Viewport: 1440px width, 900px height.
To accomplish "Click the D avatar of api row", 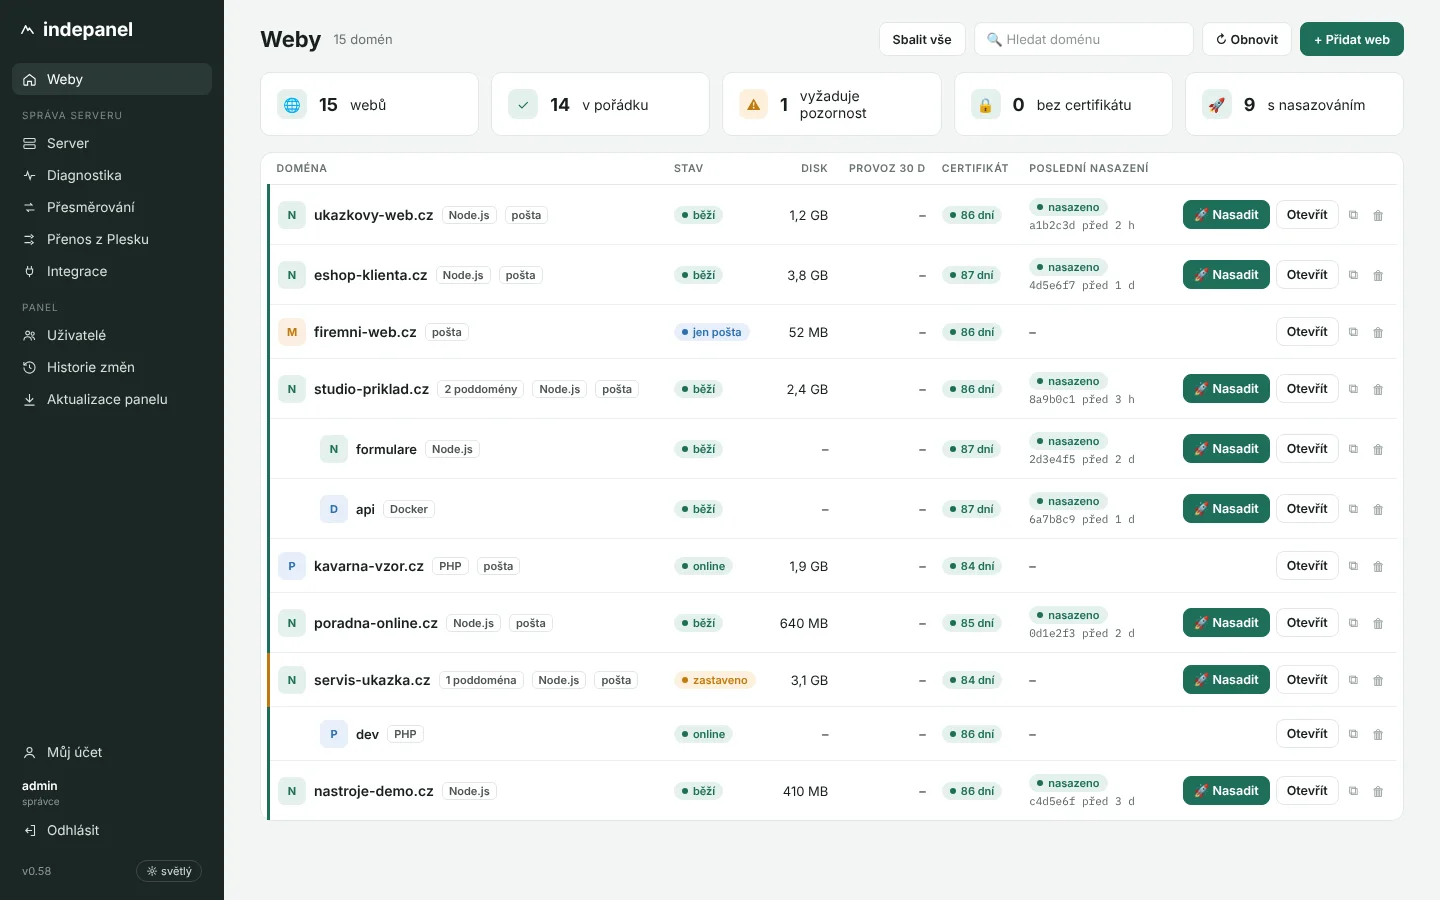I will 334,509.
